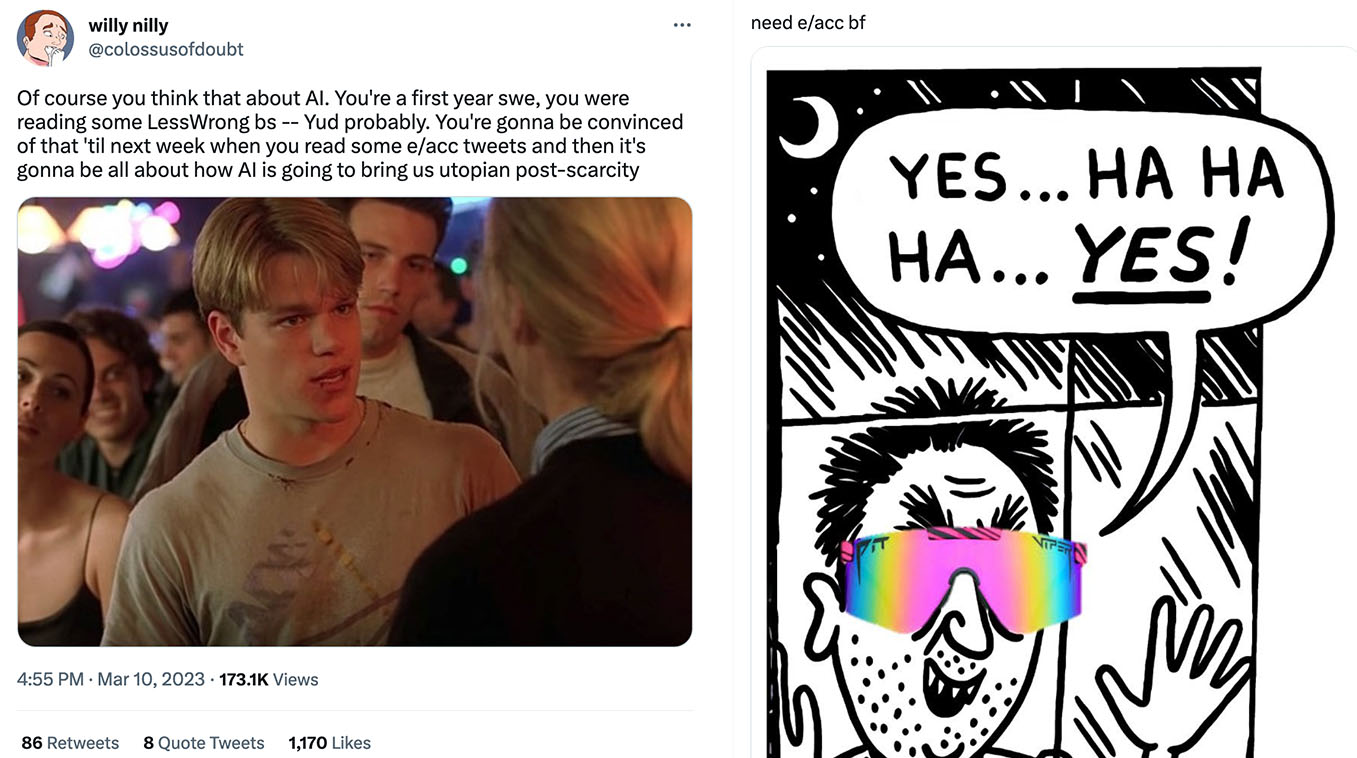1357x758 pixels.
Task: Click the "4:55 PM · Mar 10, 2023" timestamp
Action: 110,680
